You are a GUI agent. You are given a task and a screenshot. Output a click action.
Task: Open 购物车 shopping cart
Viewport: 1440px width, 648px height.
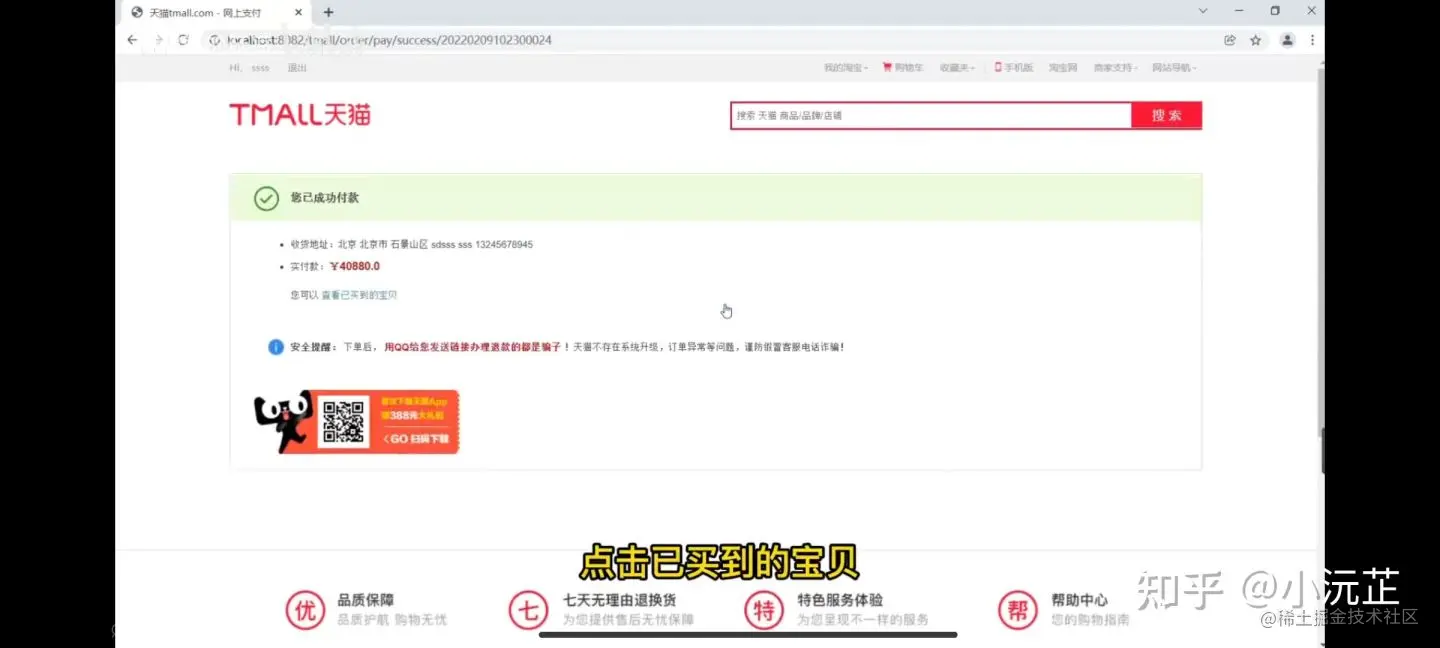pyautogui.click(x=909, y=68)
